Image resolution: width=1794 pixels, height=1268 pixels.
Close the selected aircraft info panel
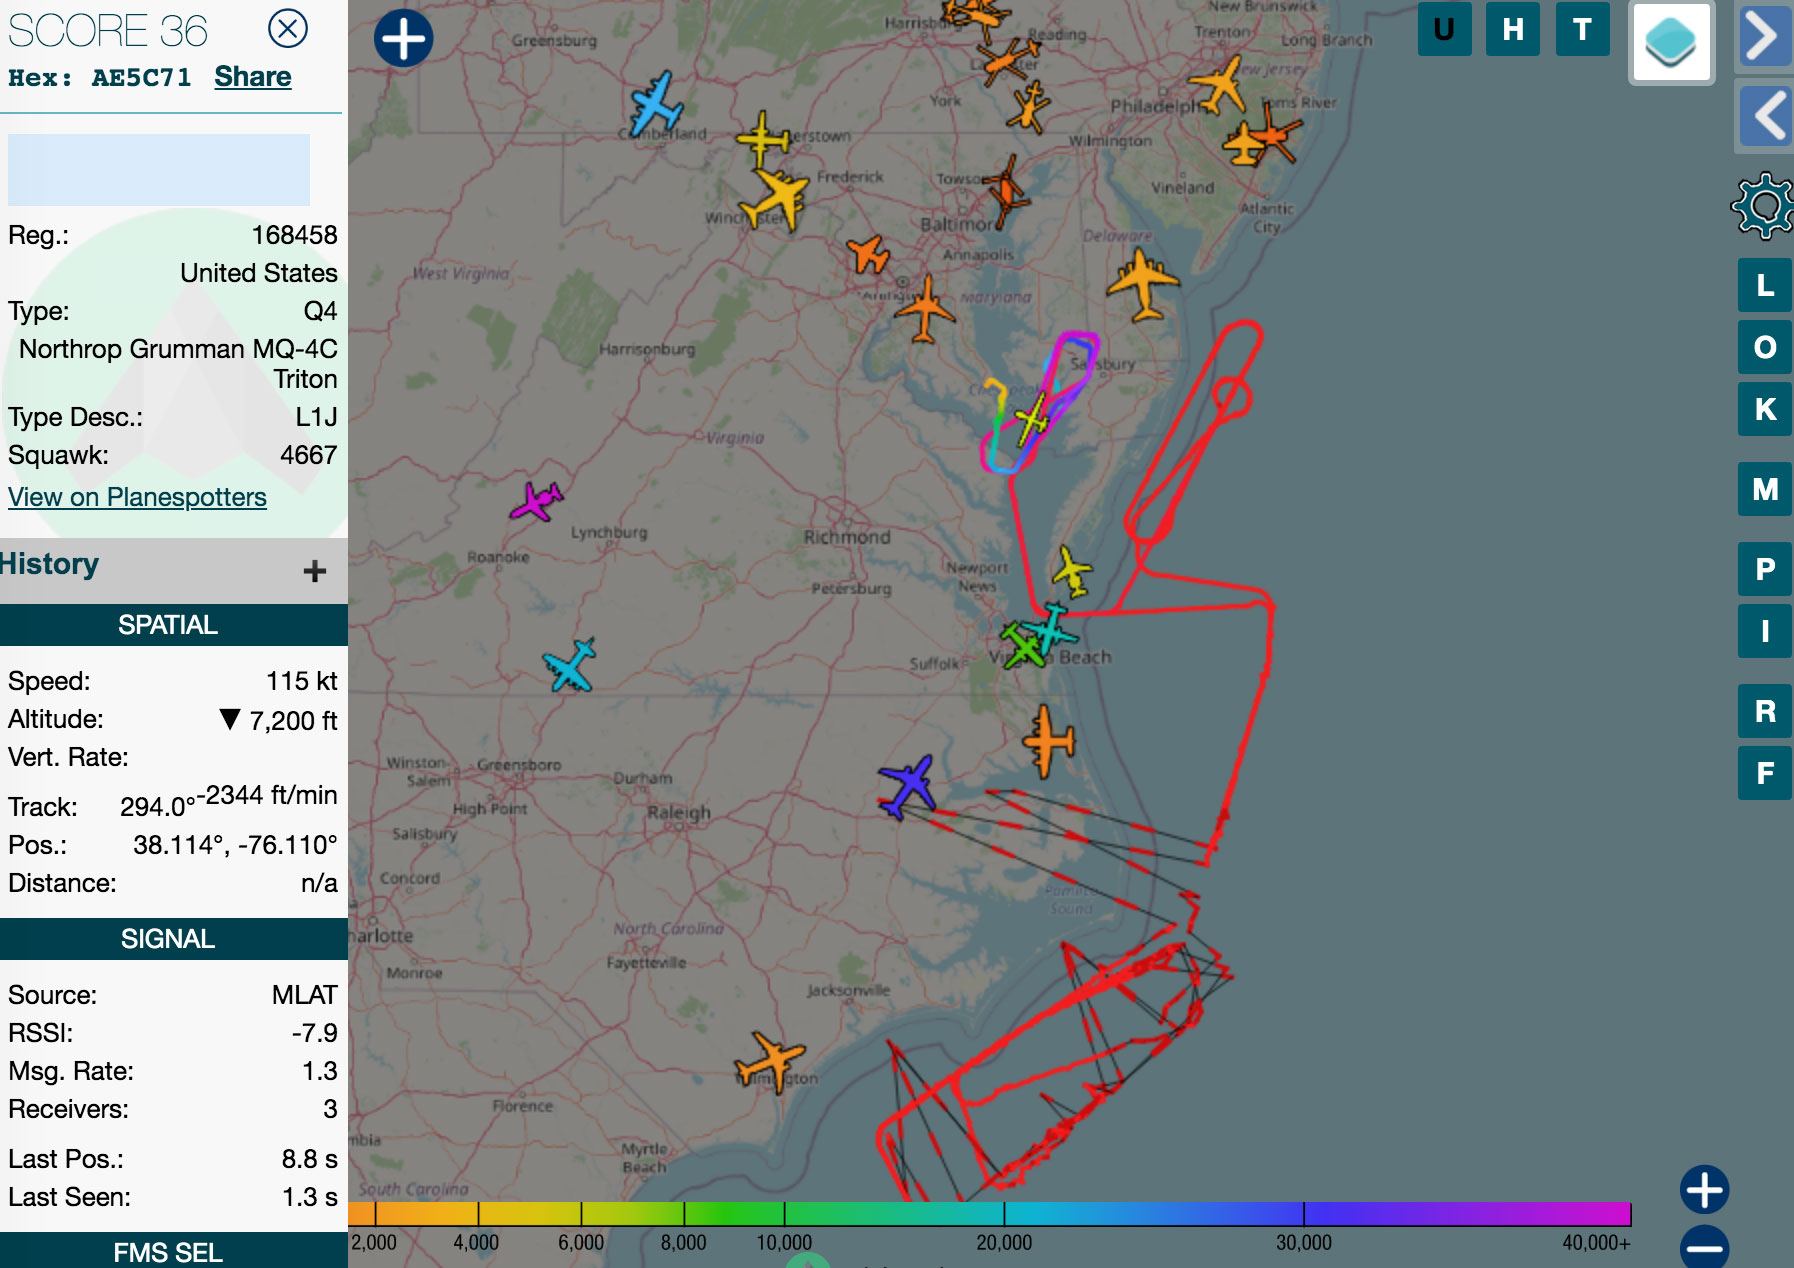coord(288,28)
